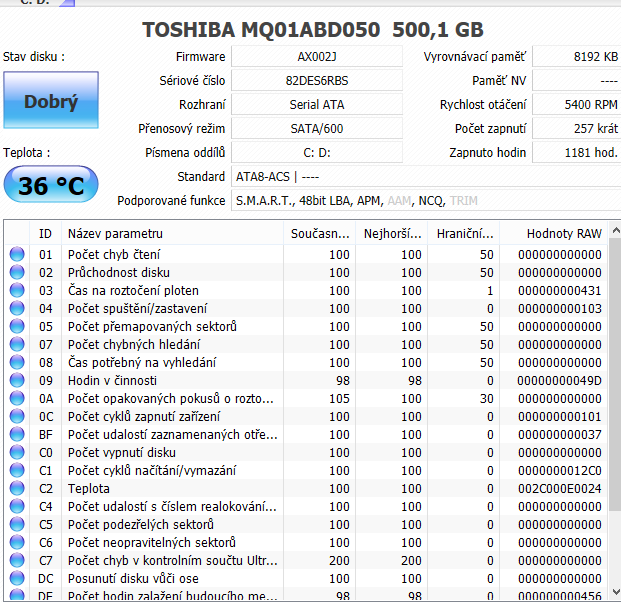Click the Současn... column header
621x602 pixels.
coord(320,233)
